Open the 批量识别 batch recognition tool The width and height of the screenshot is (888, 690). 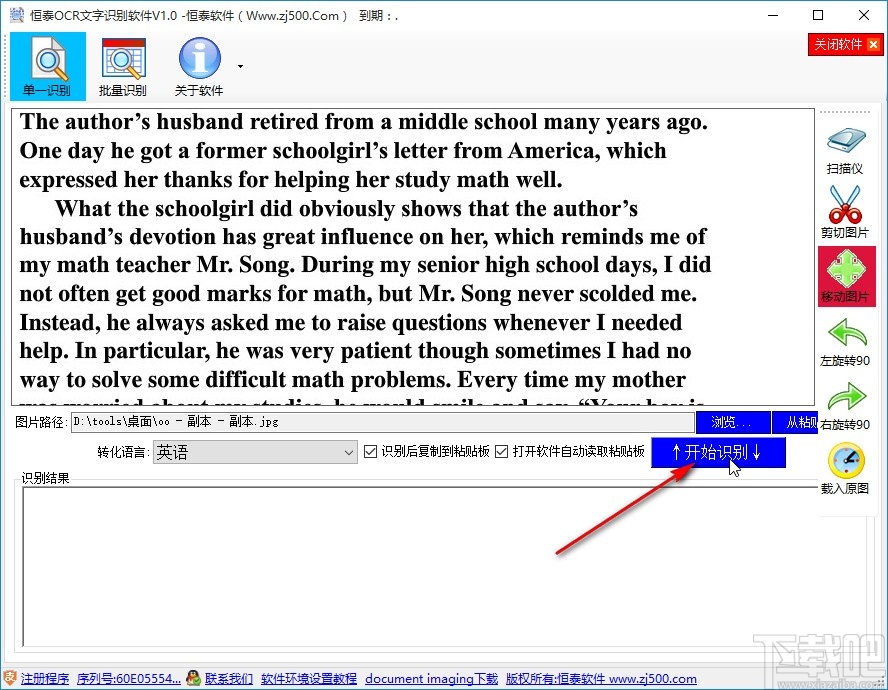pyautogui.click(x=122, y=65)
